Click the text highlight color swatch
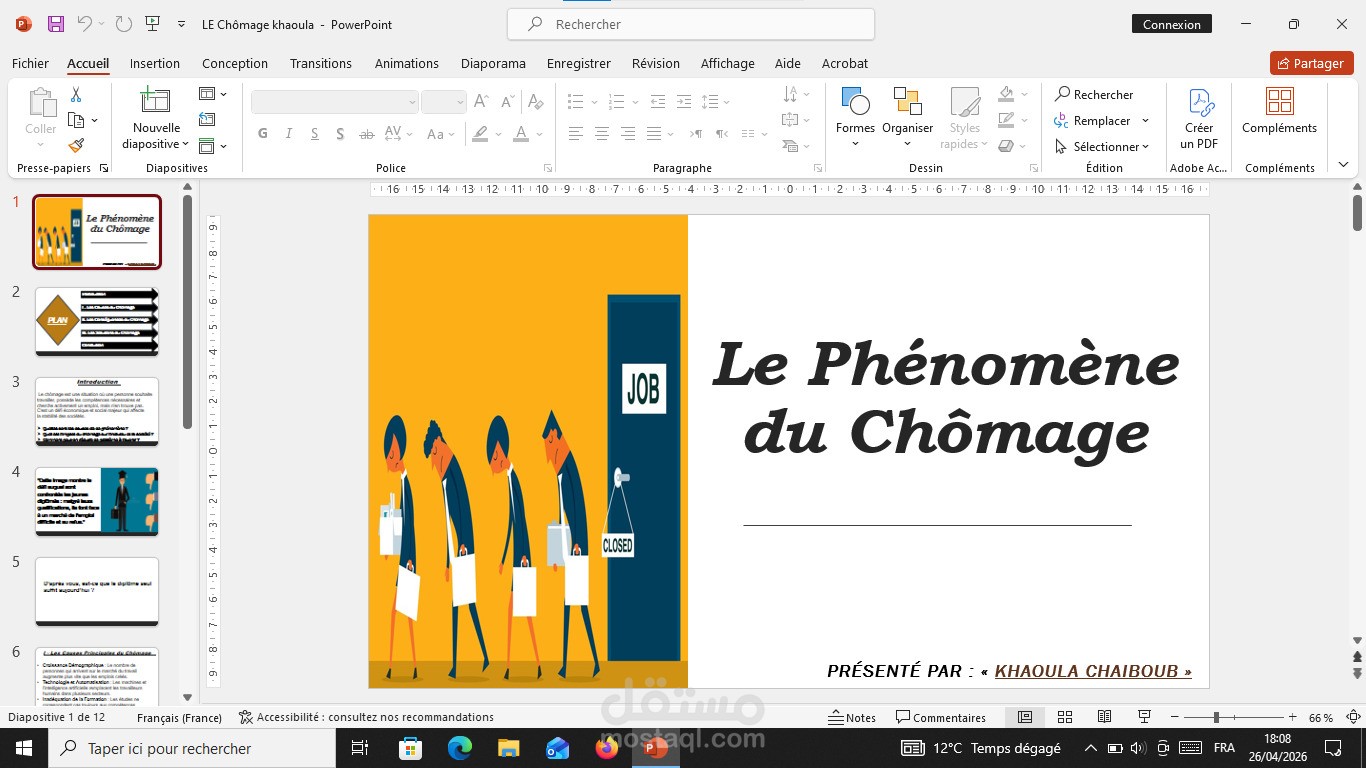 (481, 133)
